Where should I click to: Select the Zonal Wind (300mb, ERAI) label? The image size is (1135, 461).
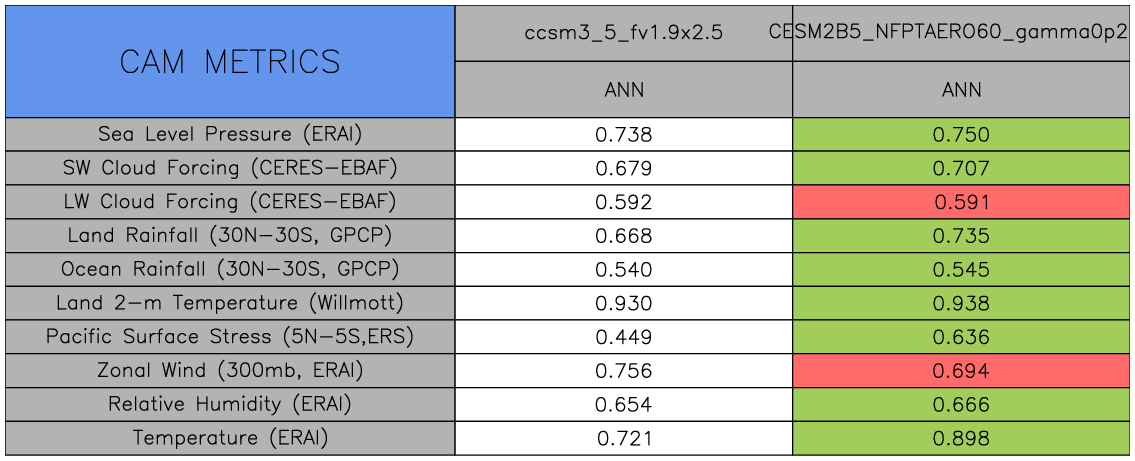[230, 371]
